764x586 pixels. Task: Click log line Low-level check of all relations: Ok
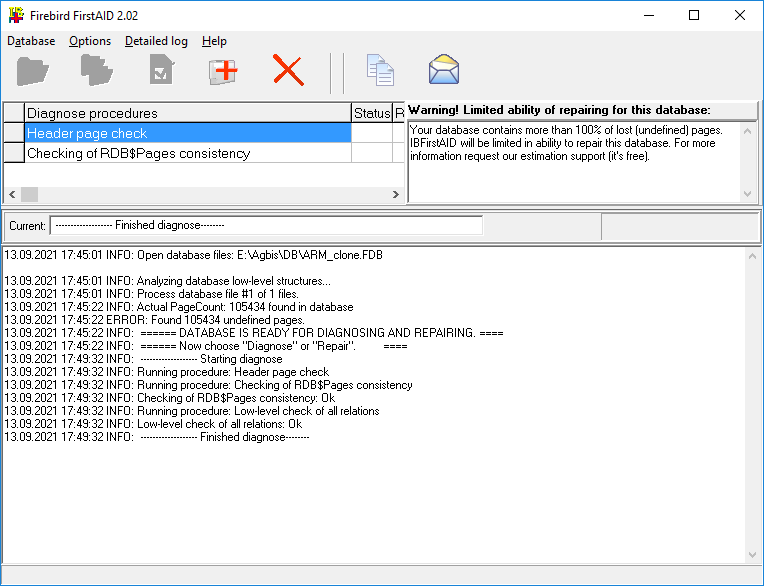click(x=153, y=424)
